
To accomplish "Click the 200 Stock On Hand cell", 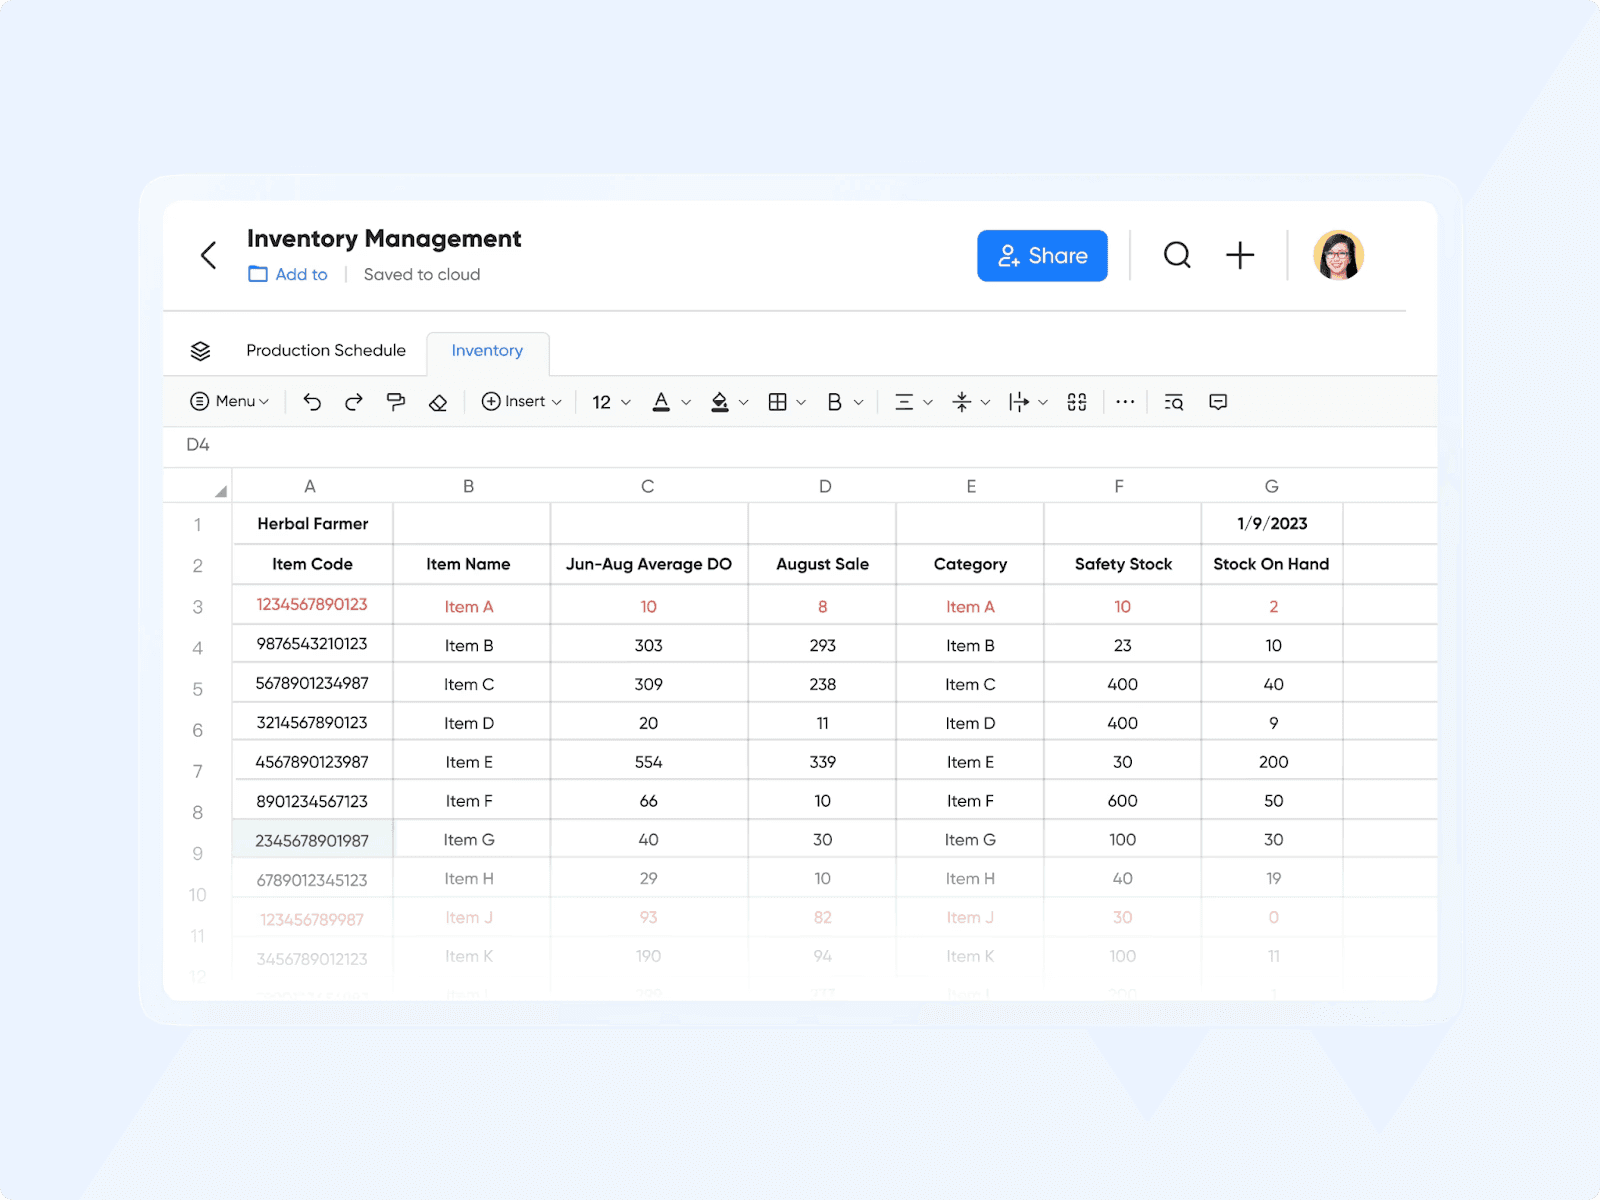I will (1273, 762).
